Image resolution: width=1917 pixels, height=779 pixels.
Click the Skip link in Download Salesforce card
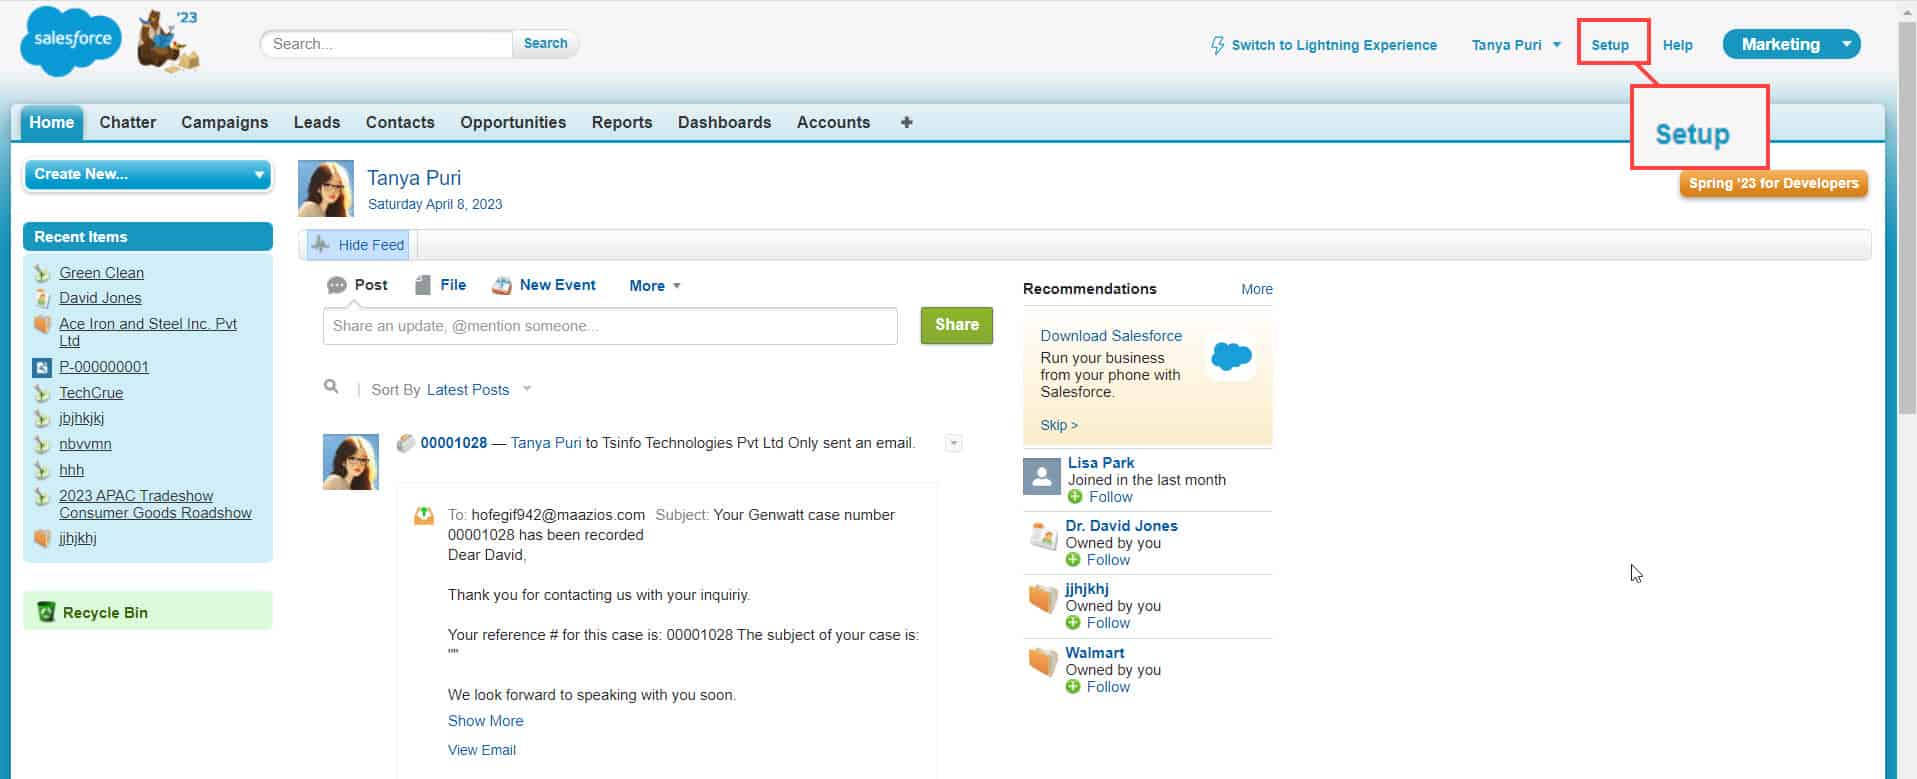click(x=1059, y=425)
